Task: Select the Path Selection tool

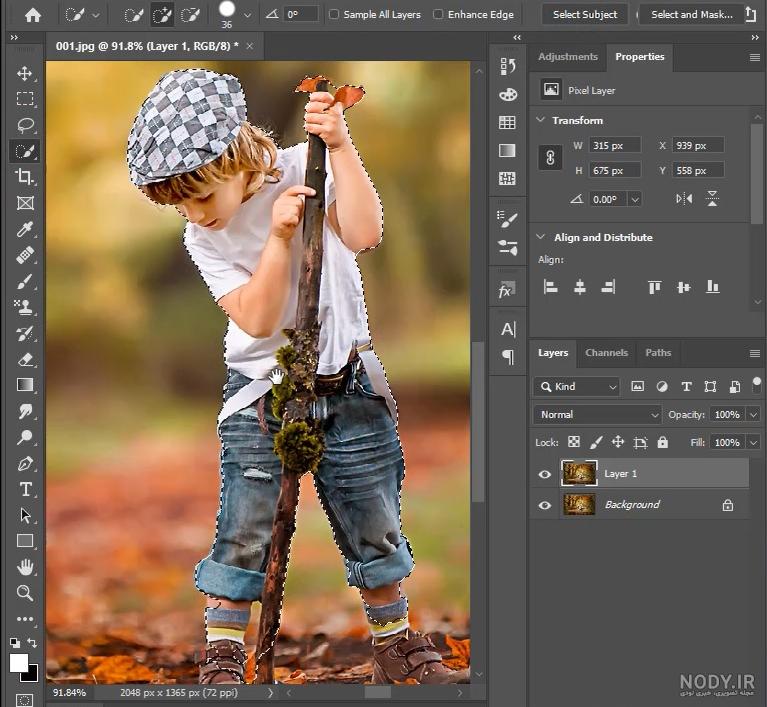Action: point(25,515)
